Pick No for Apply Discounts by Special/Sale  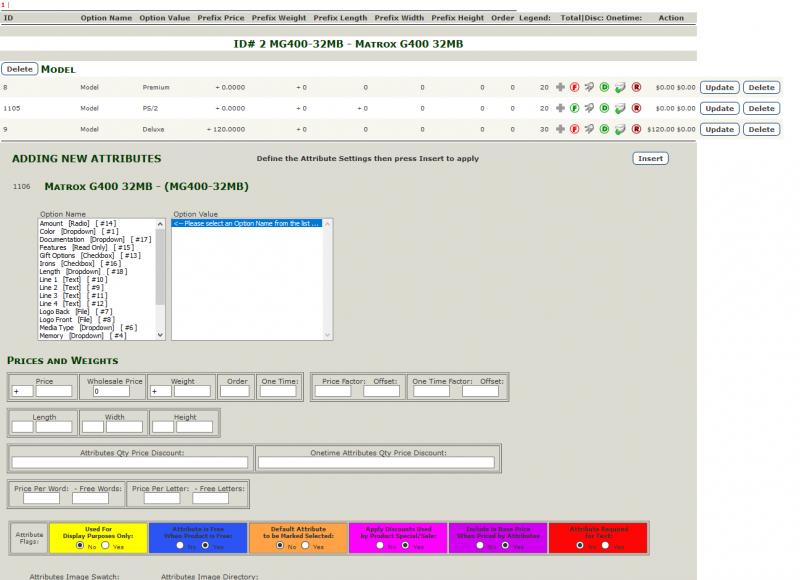(x=380, y=545)
